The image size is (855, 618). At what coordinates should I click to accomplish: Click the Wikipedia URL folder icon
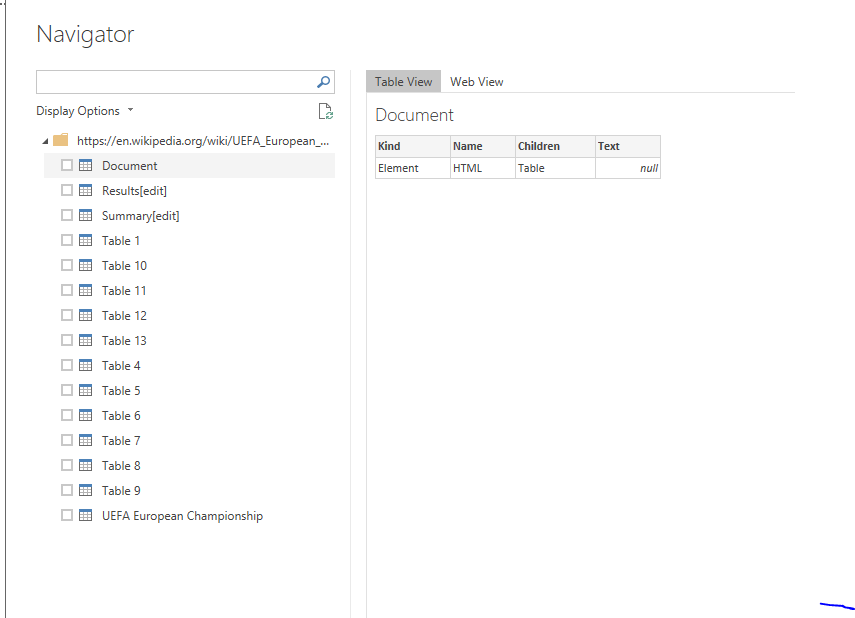pyautogui.click(x=61, y=140)
